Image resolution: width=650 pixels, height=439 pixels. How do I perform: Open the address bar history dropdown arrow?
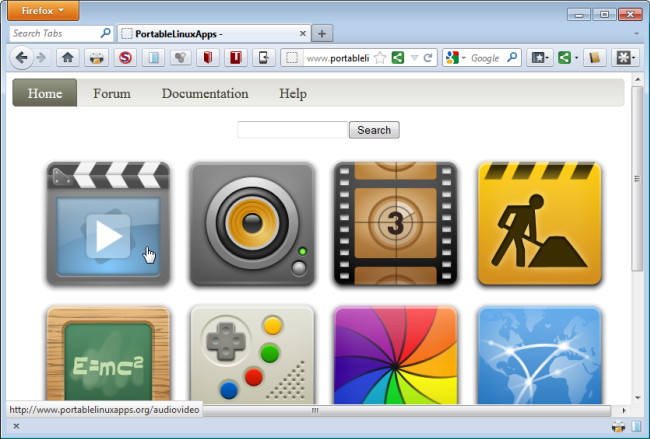coord(414,58)
